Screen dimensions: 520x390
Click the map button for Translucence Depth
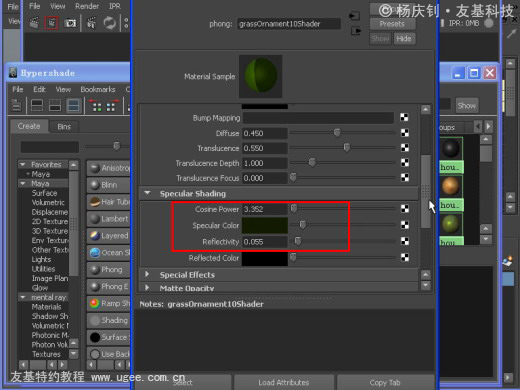(x=405, y=163)
